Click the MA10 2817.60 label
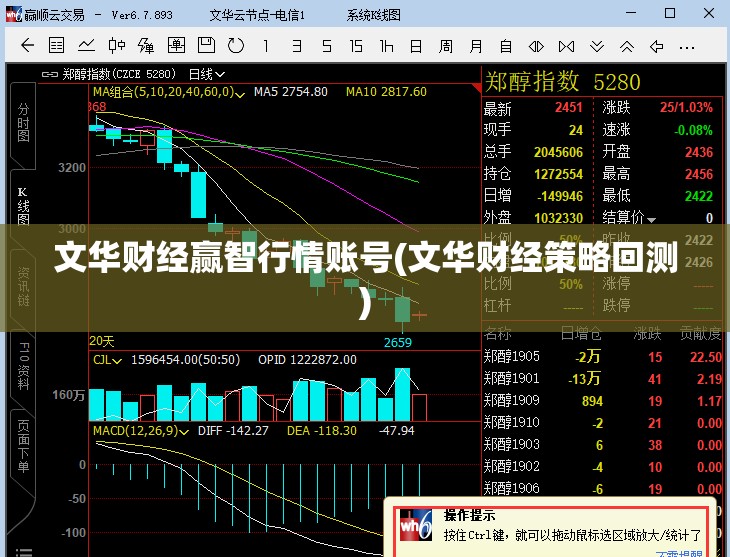The image size is (730, 557). (x=386, y=92)
